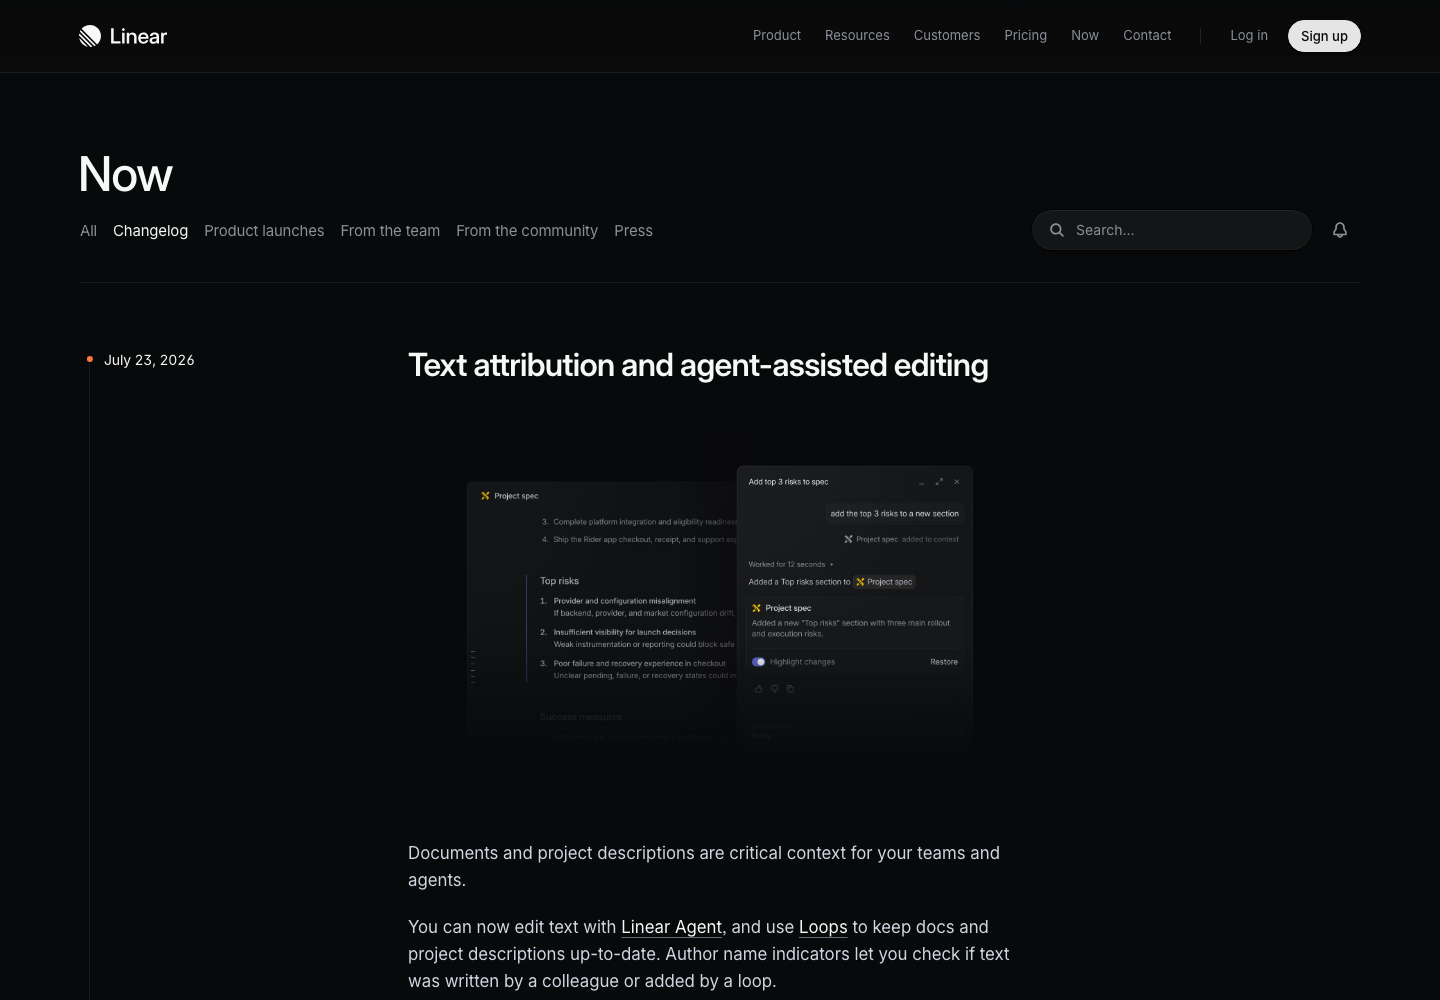Image resolution: width=1440 pixels, height=1000 pixels.
Task: Click the July 23, 2026 date
Action: point(149,360)
